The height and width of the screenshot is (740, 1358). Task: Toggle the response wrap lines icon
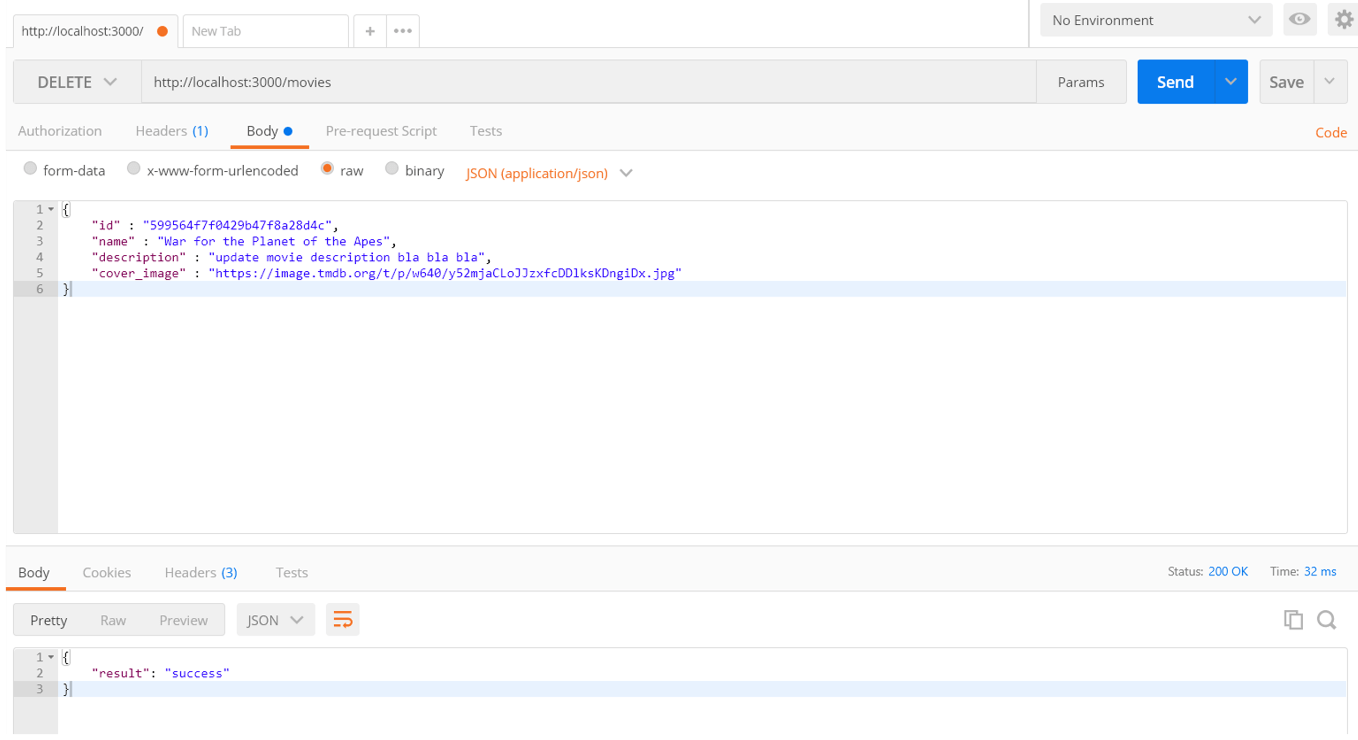point(342,620)
